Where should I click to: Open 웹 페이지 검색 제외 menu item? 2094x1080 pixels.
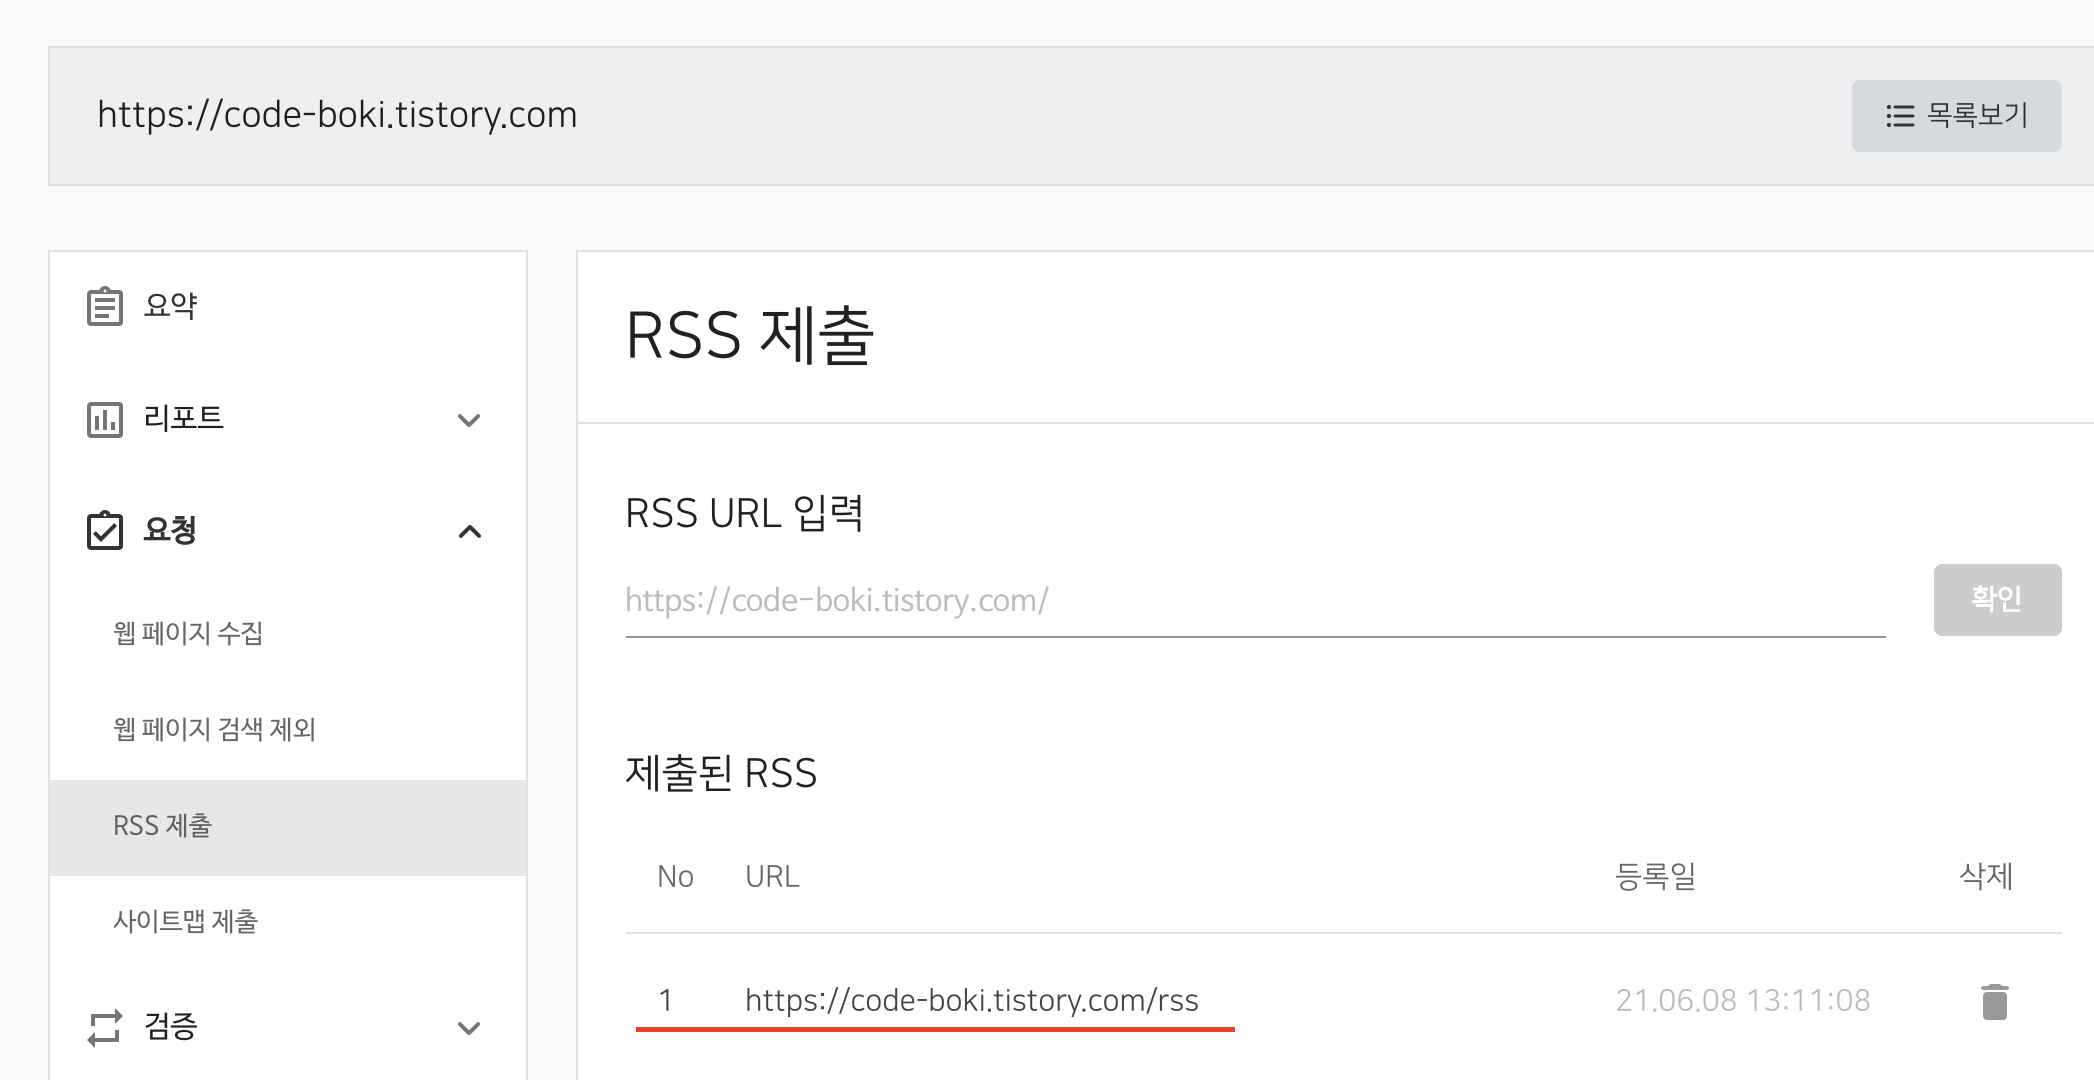[x=214, y=729]
